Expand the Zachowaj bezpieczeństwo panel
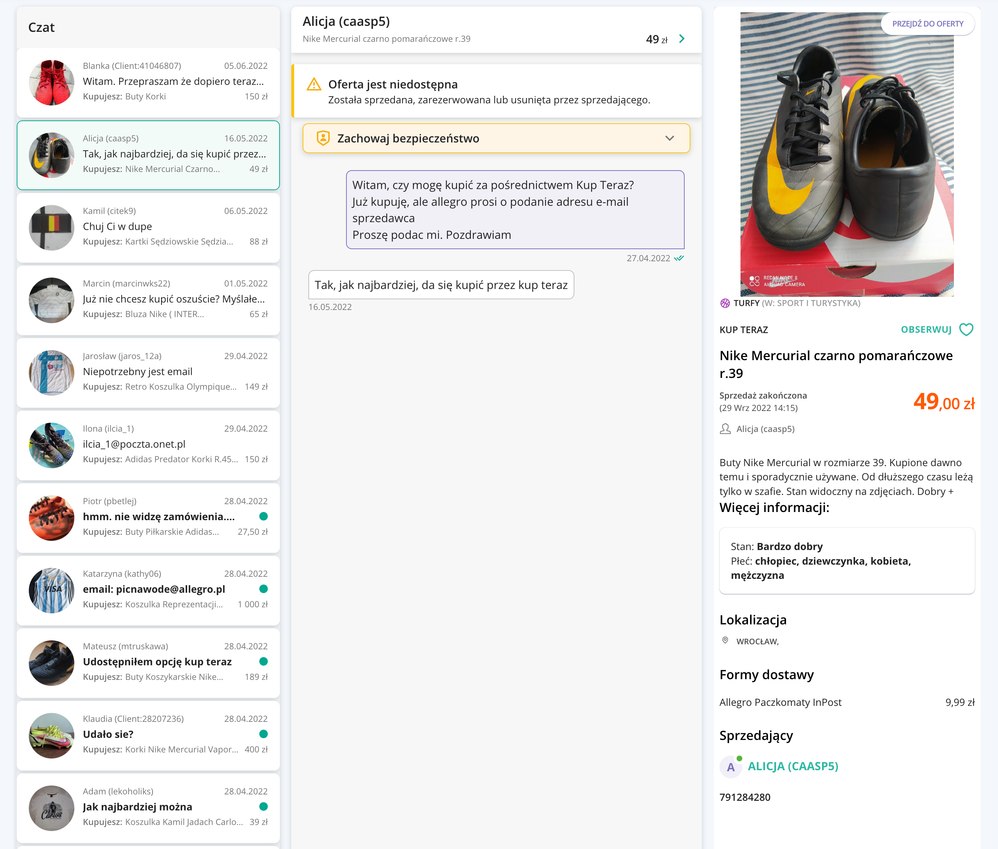The image size is (998, 849). (x=669, y=138)
